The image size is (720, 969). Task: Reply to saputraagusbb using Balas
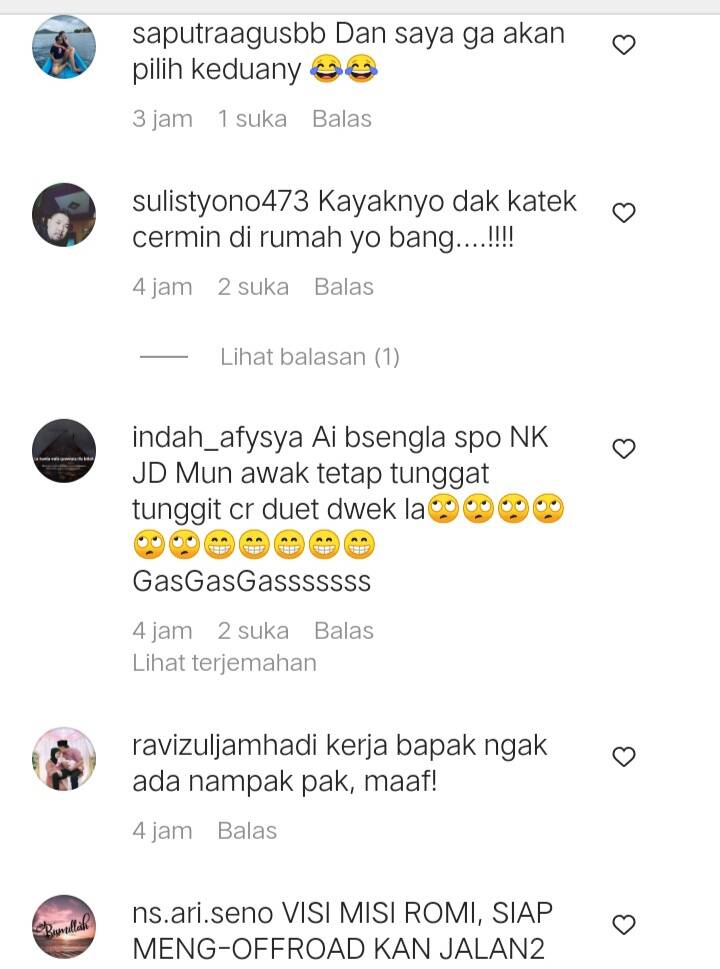pos(342,119)
